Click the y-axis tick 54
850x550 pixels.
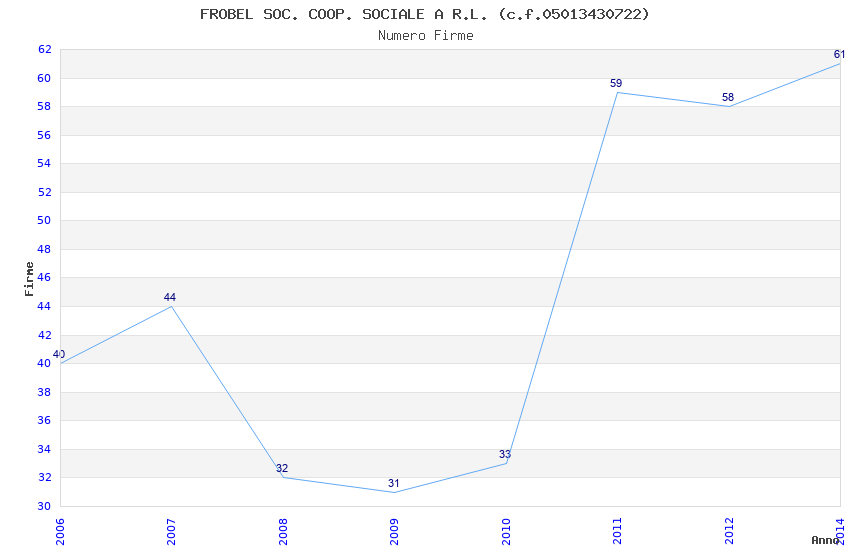(x=44, y=163)
